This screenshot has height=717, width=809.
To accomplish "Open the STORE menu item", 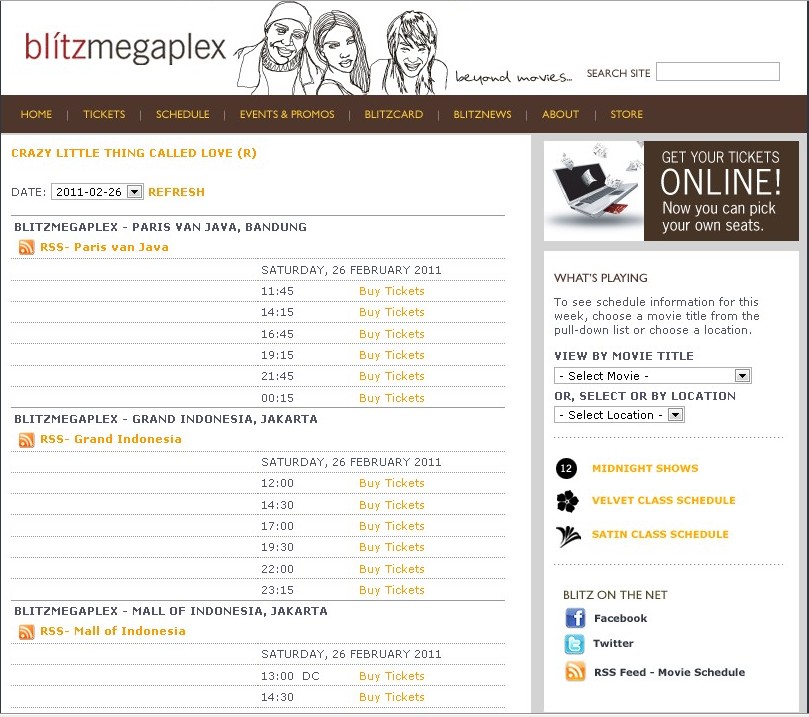I will (626, 115).
